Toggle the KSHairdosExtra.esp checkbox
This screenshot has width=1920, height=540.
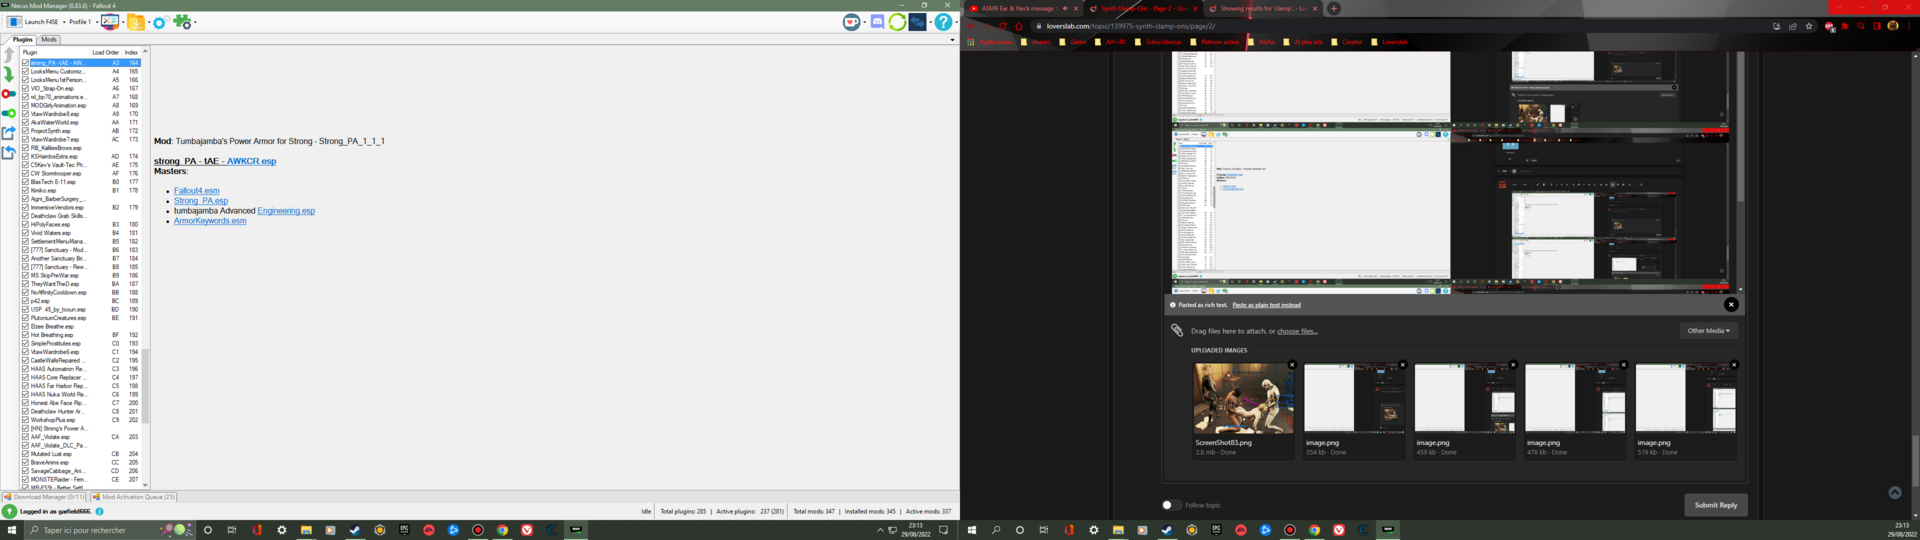[25, 156]
